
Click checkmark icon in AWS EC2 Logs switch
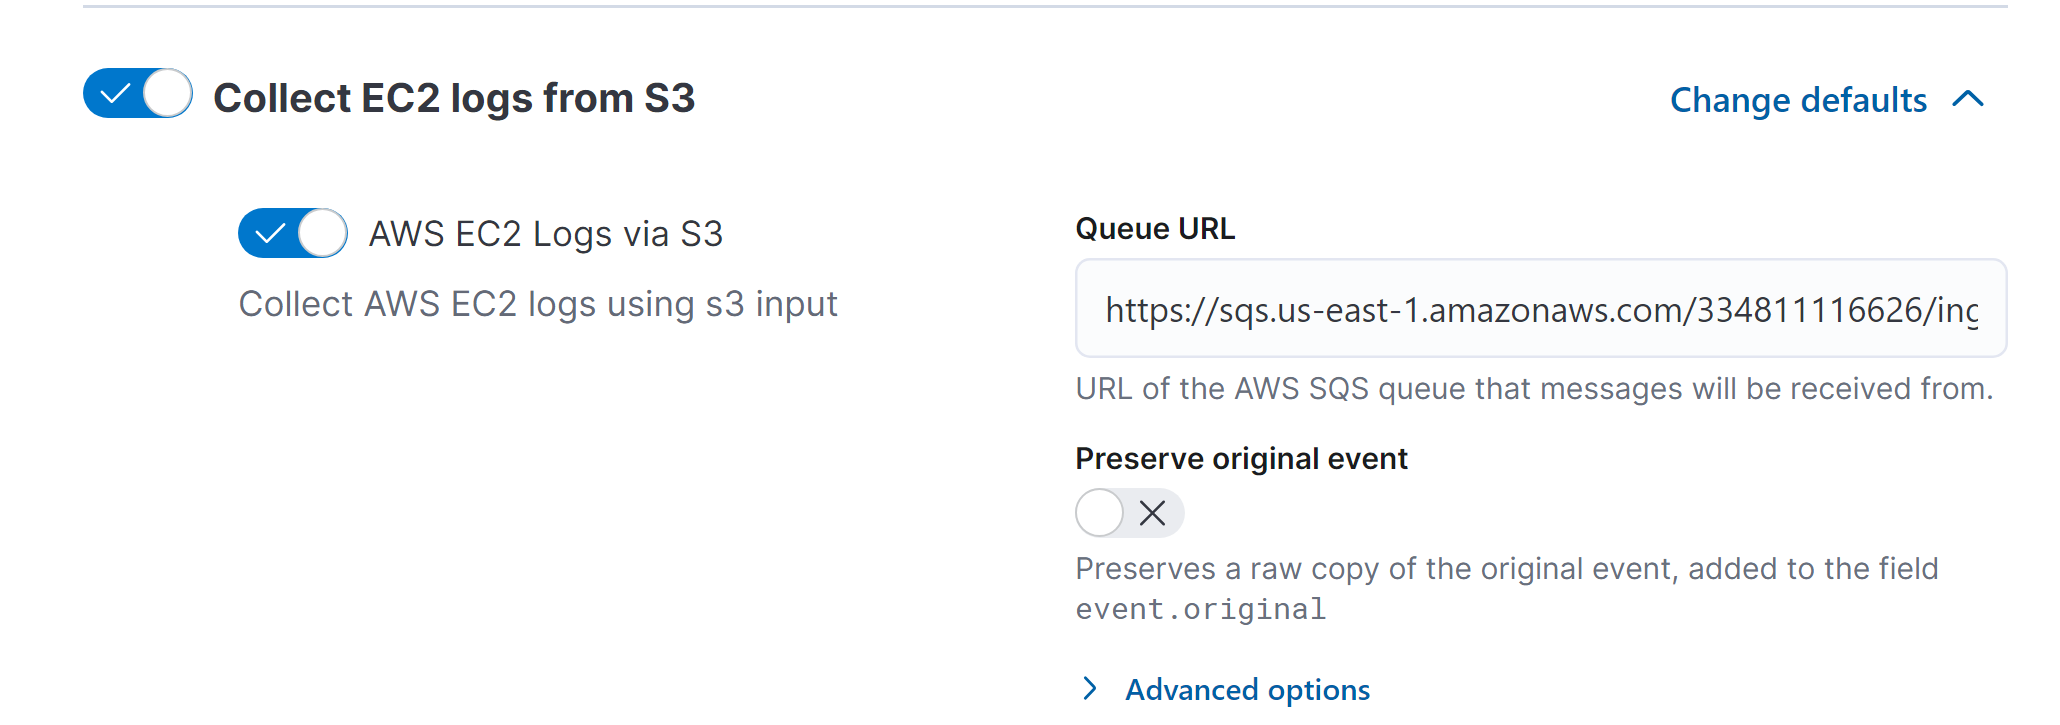click(x=270, y=234)
